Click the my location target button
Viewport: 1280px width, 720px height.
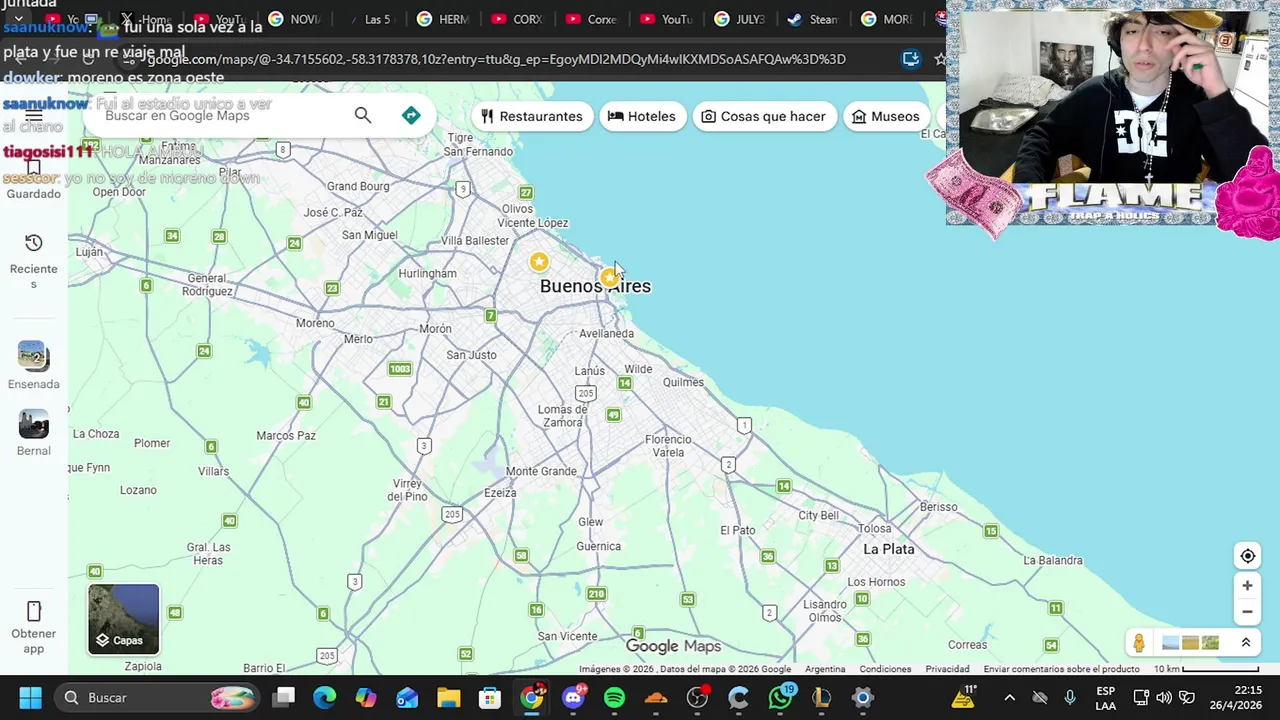tap(1248, 556)
